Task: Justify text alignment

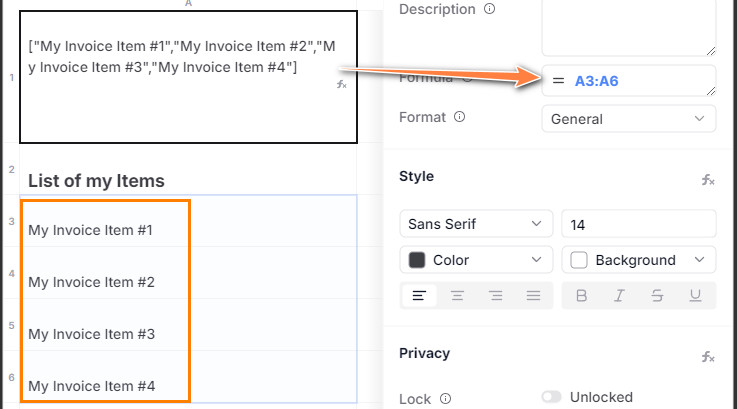Action: (x=533, y=295)
